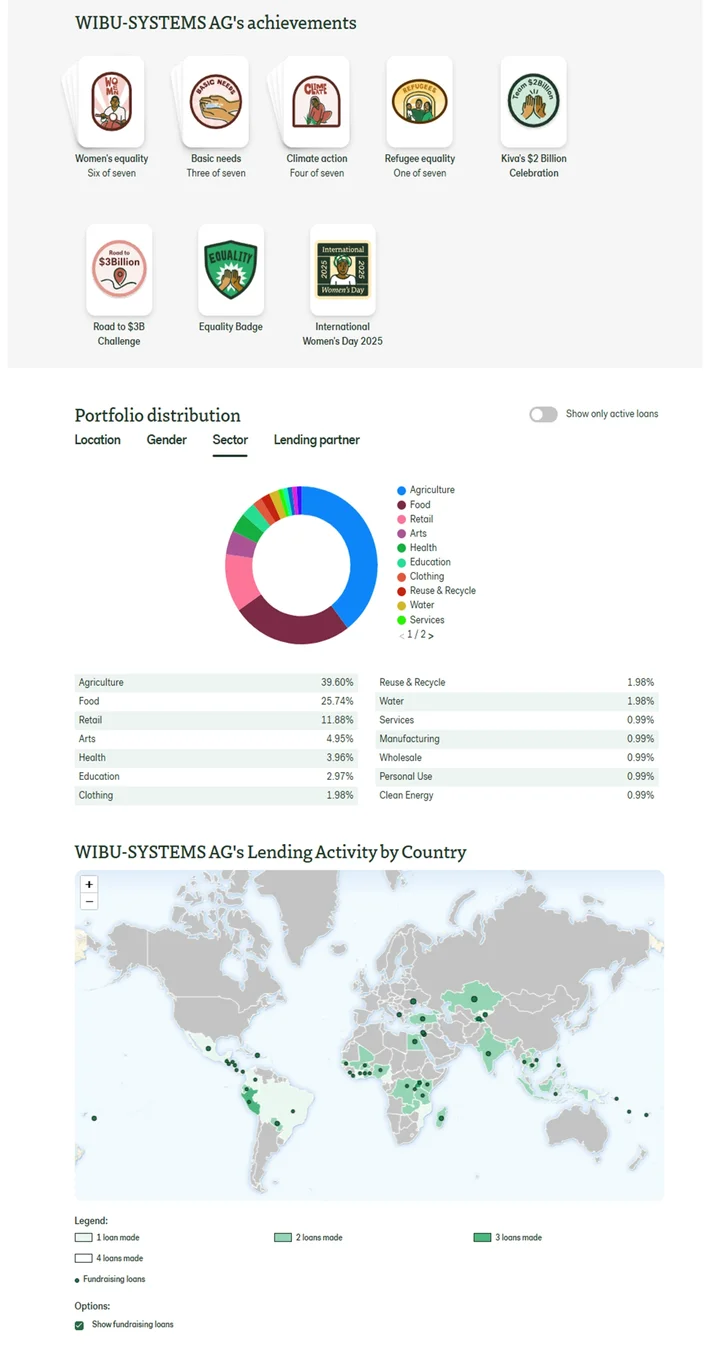
Task: Open the Lending partner tab
Action: click(316, 440)
